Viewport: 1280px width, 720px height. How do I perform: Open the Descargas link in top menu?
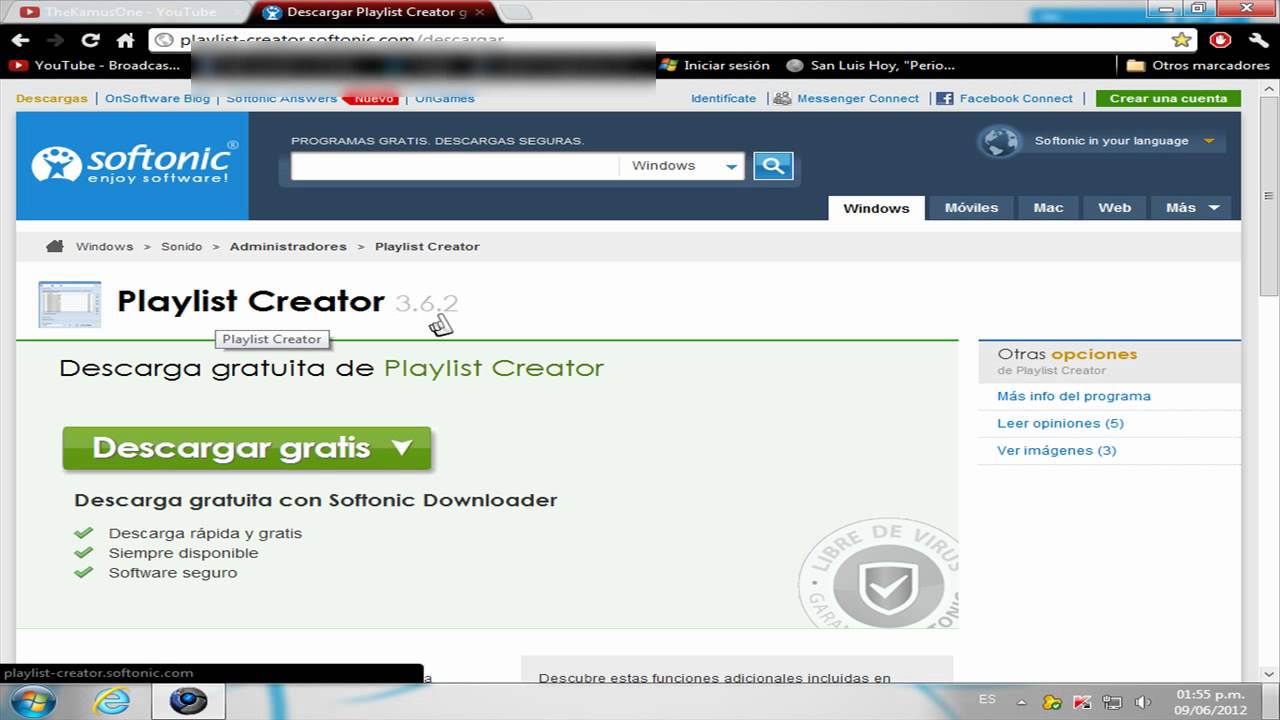point(52,98)
